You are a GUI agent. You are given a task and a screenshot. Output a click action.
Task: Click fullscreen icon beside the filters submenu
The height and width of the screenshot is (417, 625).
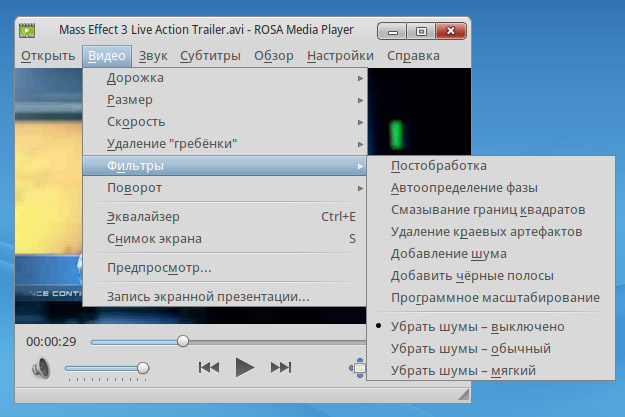358,367
